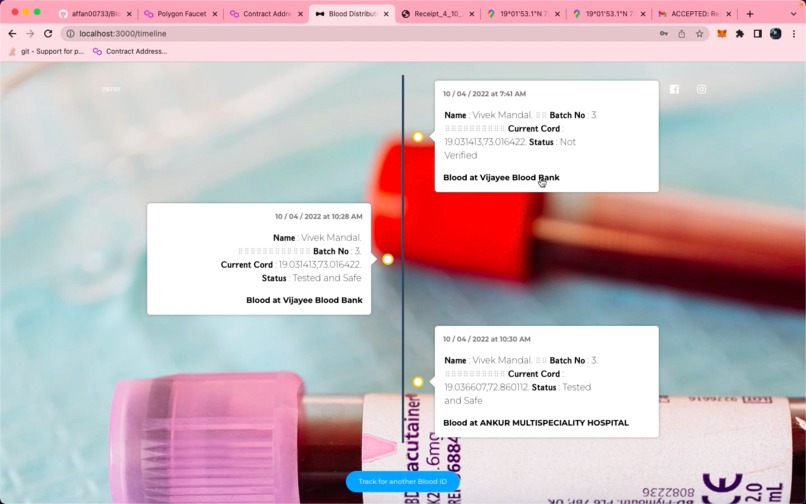Open the Contract Address bookmark

click(x=130, y=51)
